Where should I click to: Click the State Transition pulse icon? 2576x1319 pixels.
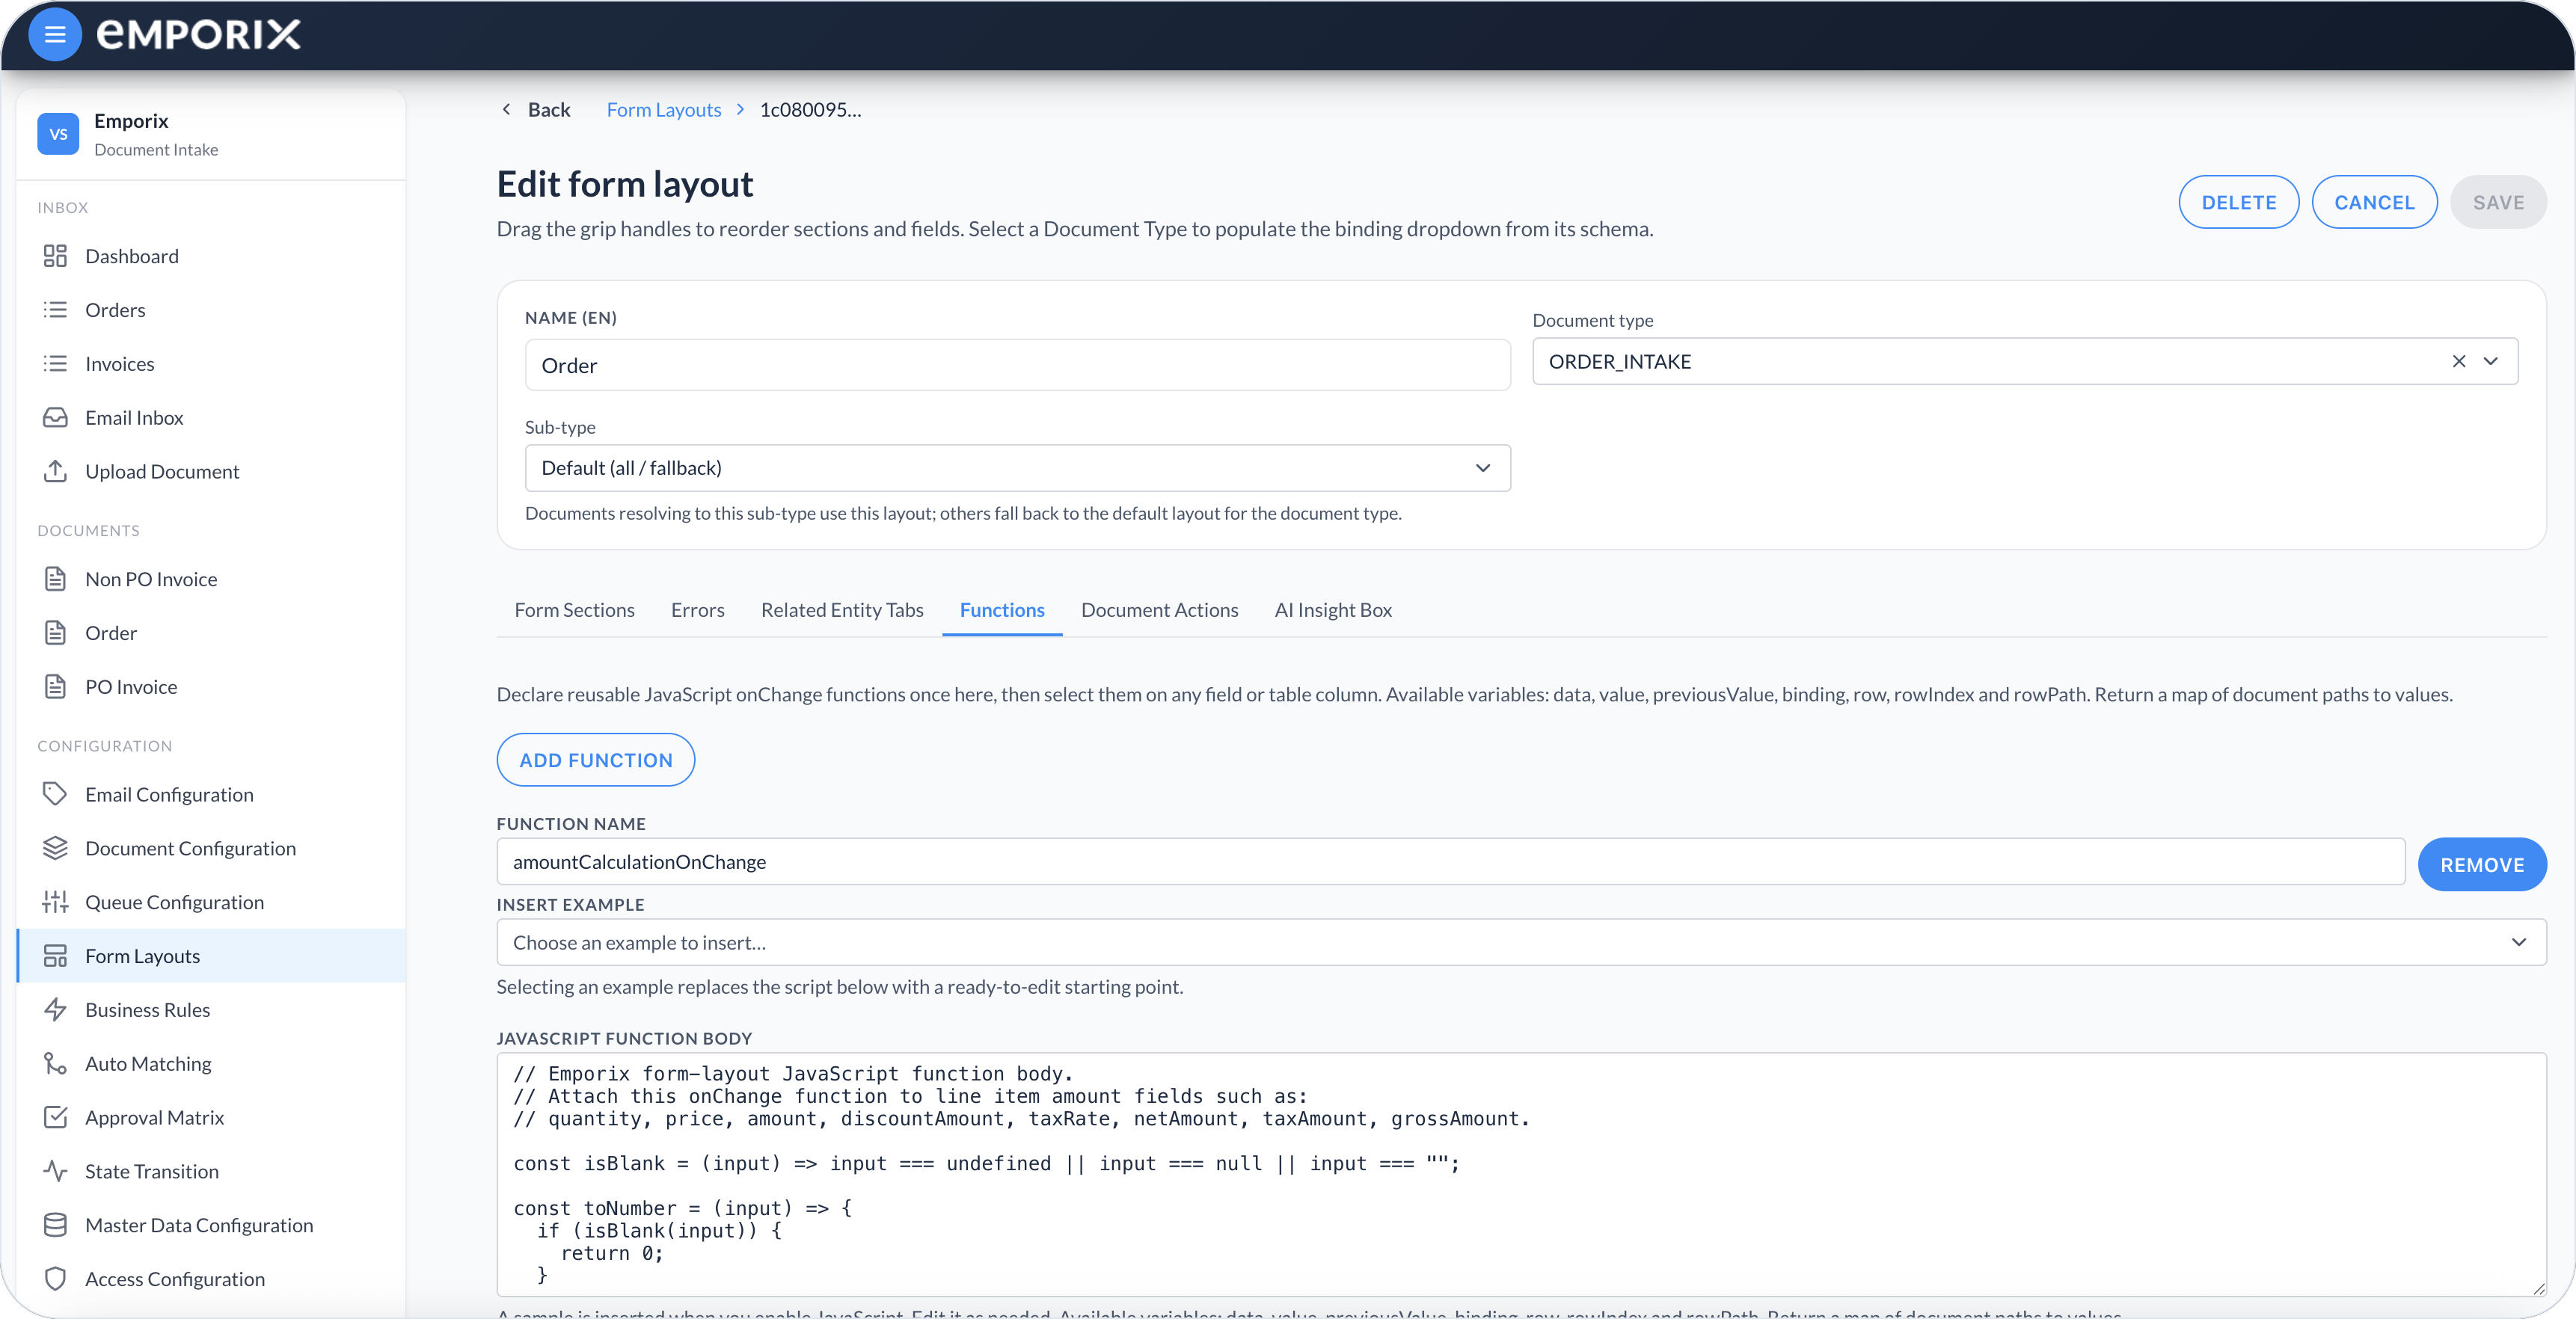tap(55, 1171)
